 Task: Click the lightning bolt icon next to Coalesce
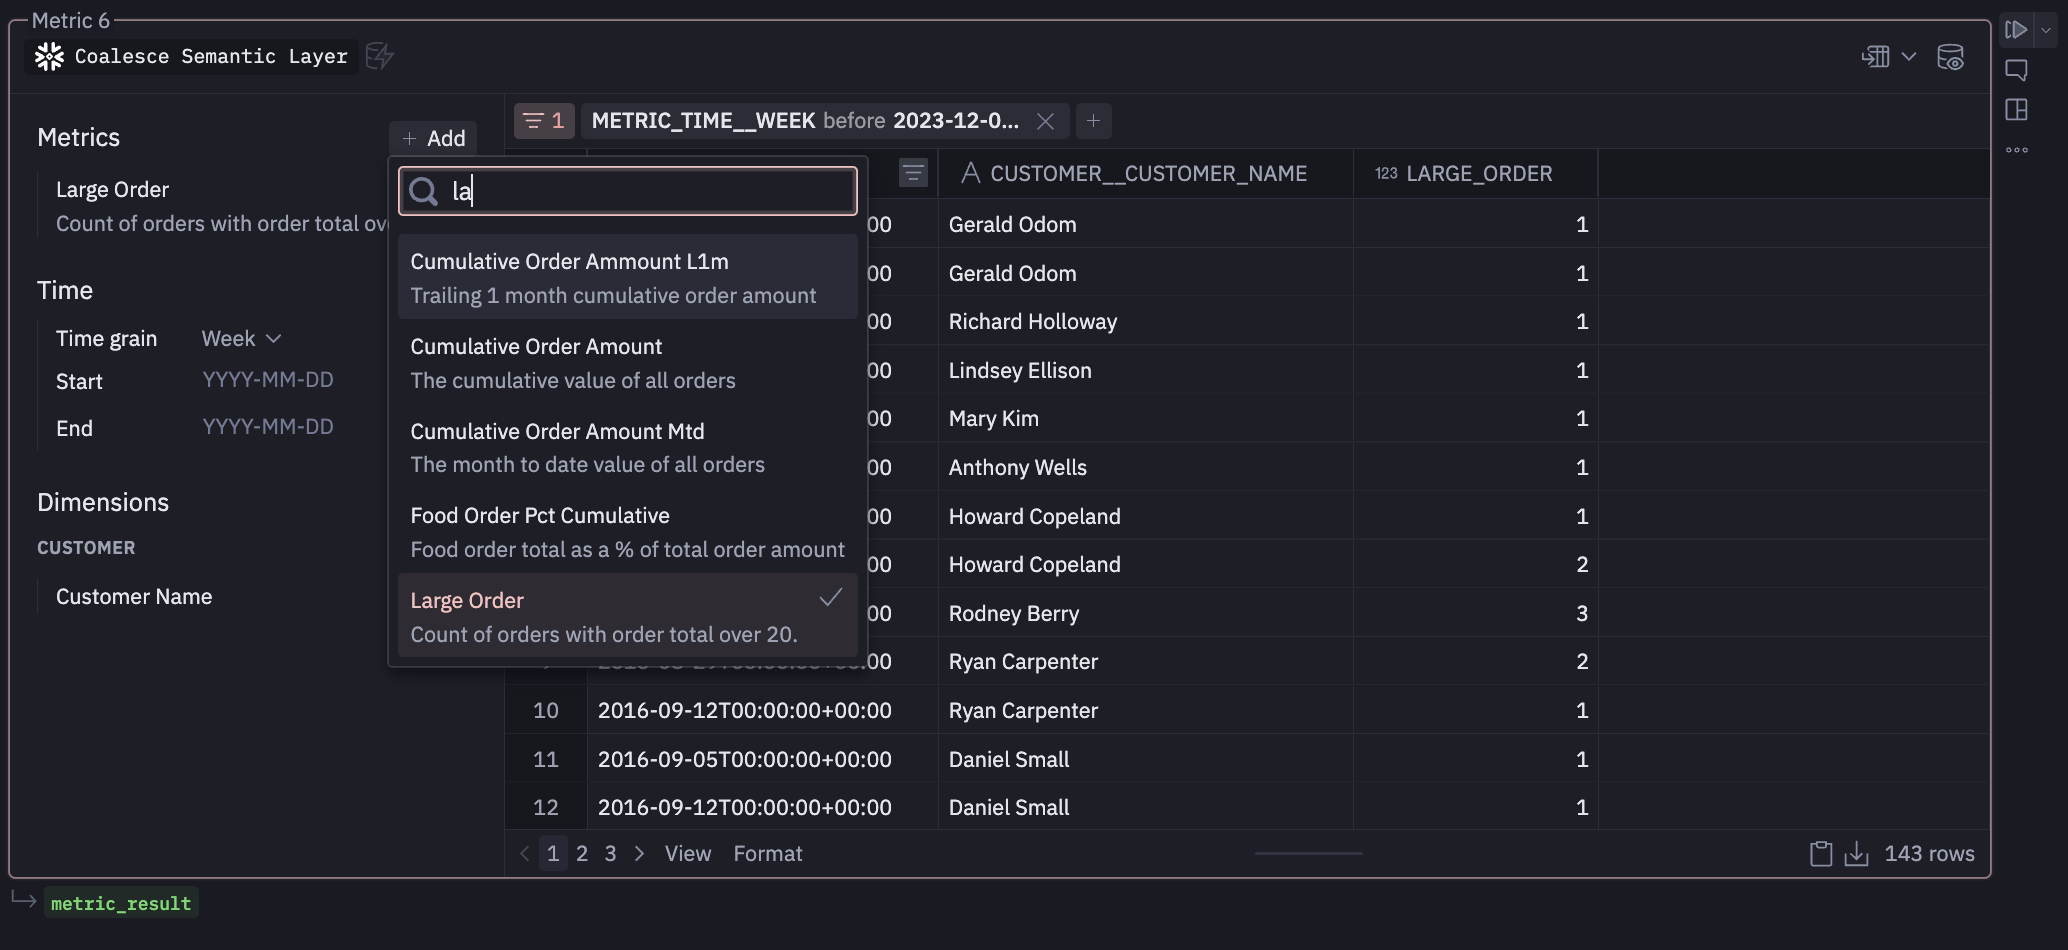tap(380, 57)
